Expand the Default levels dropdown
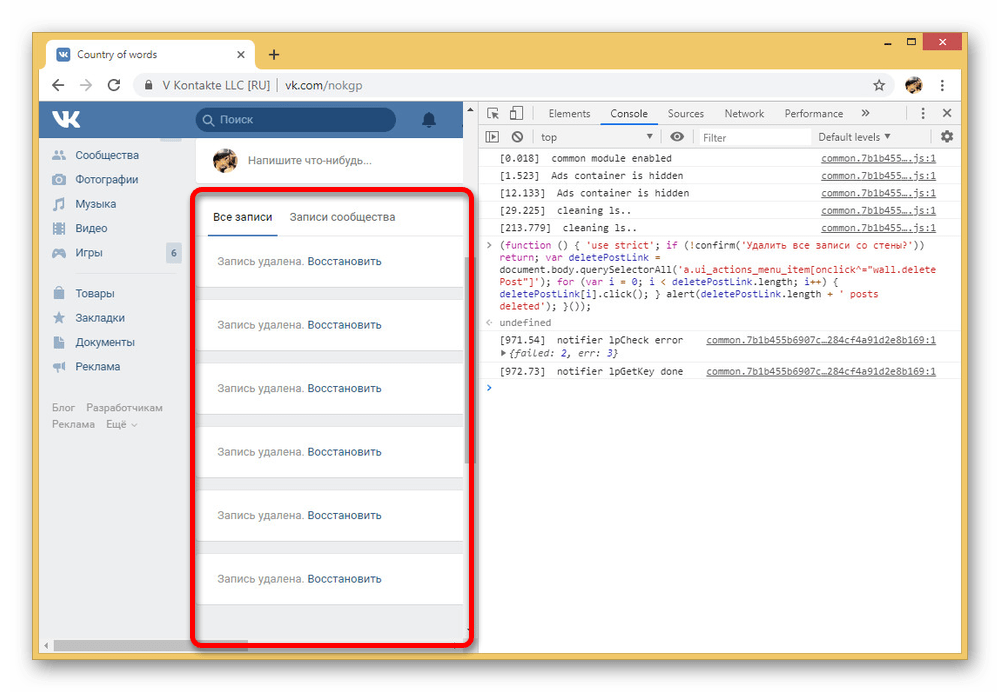Screen dimensions: 1000x692 pyautogui.click(x=854, y=137)
